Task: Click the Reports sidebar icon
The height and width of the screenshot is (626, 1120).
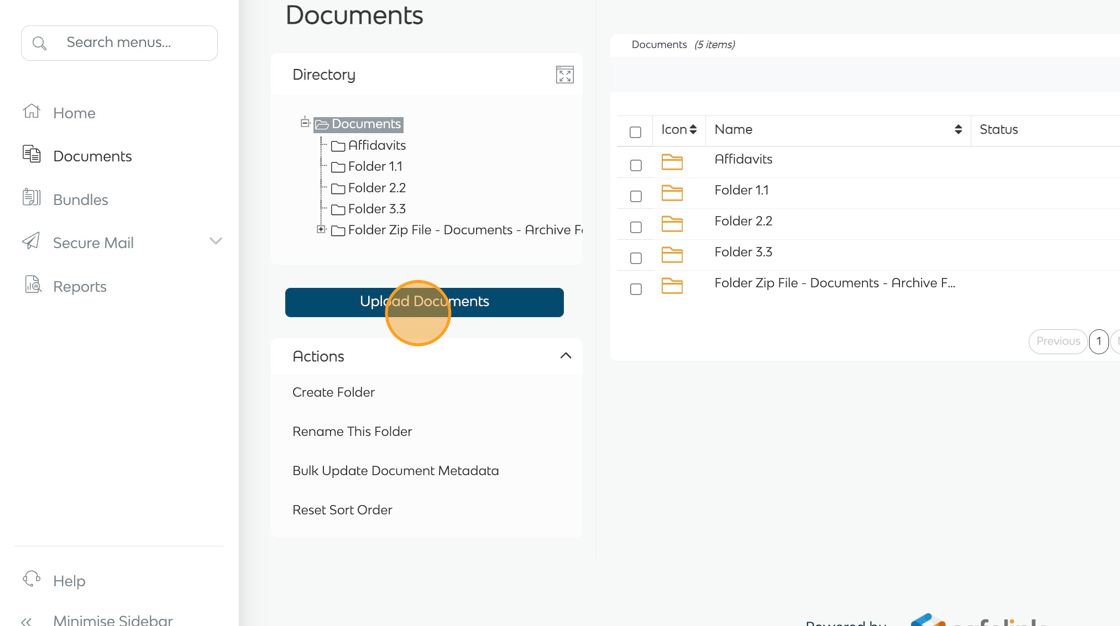Action: coord(32,284)
